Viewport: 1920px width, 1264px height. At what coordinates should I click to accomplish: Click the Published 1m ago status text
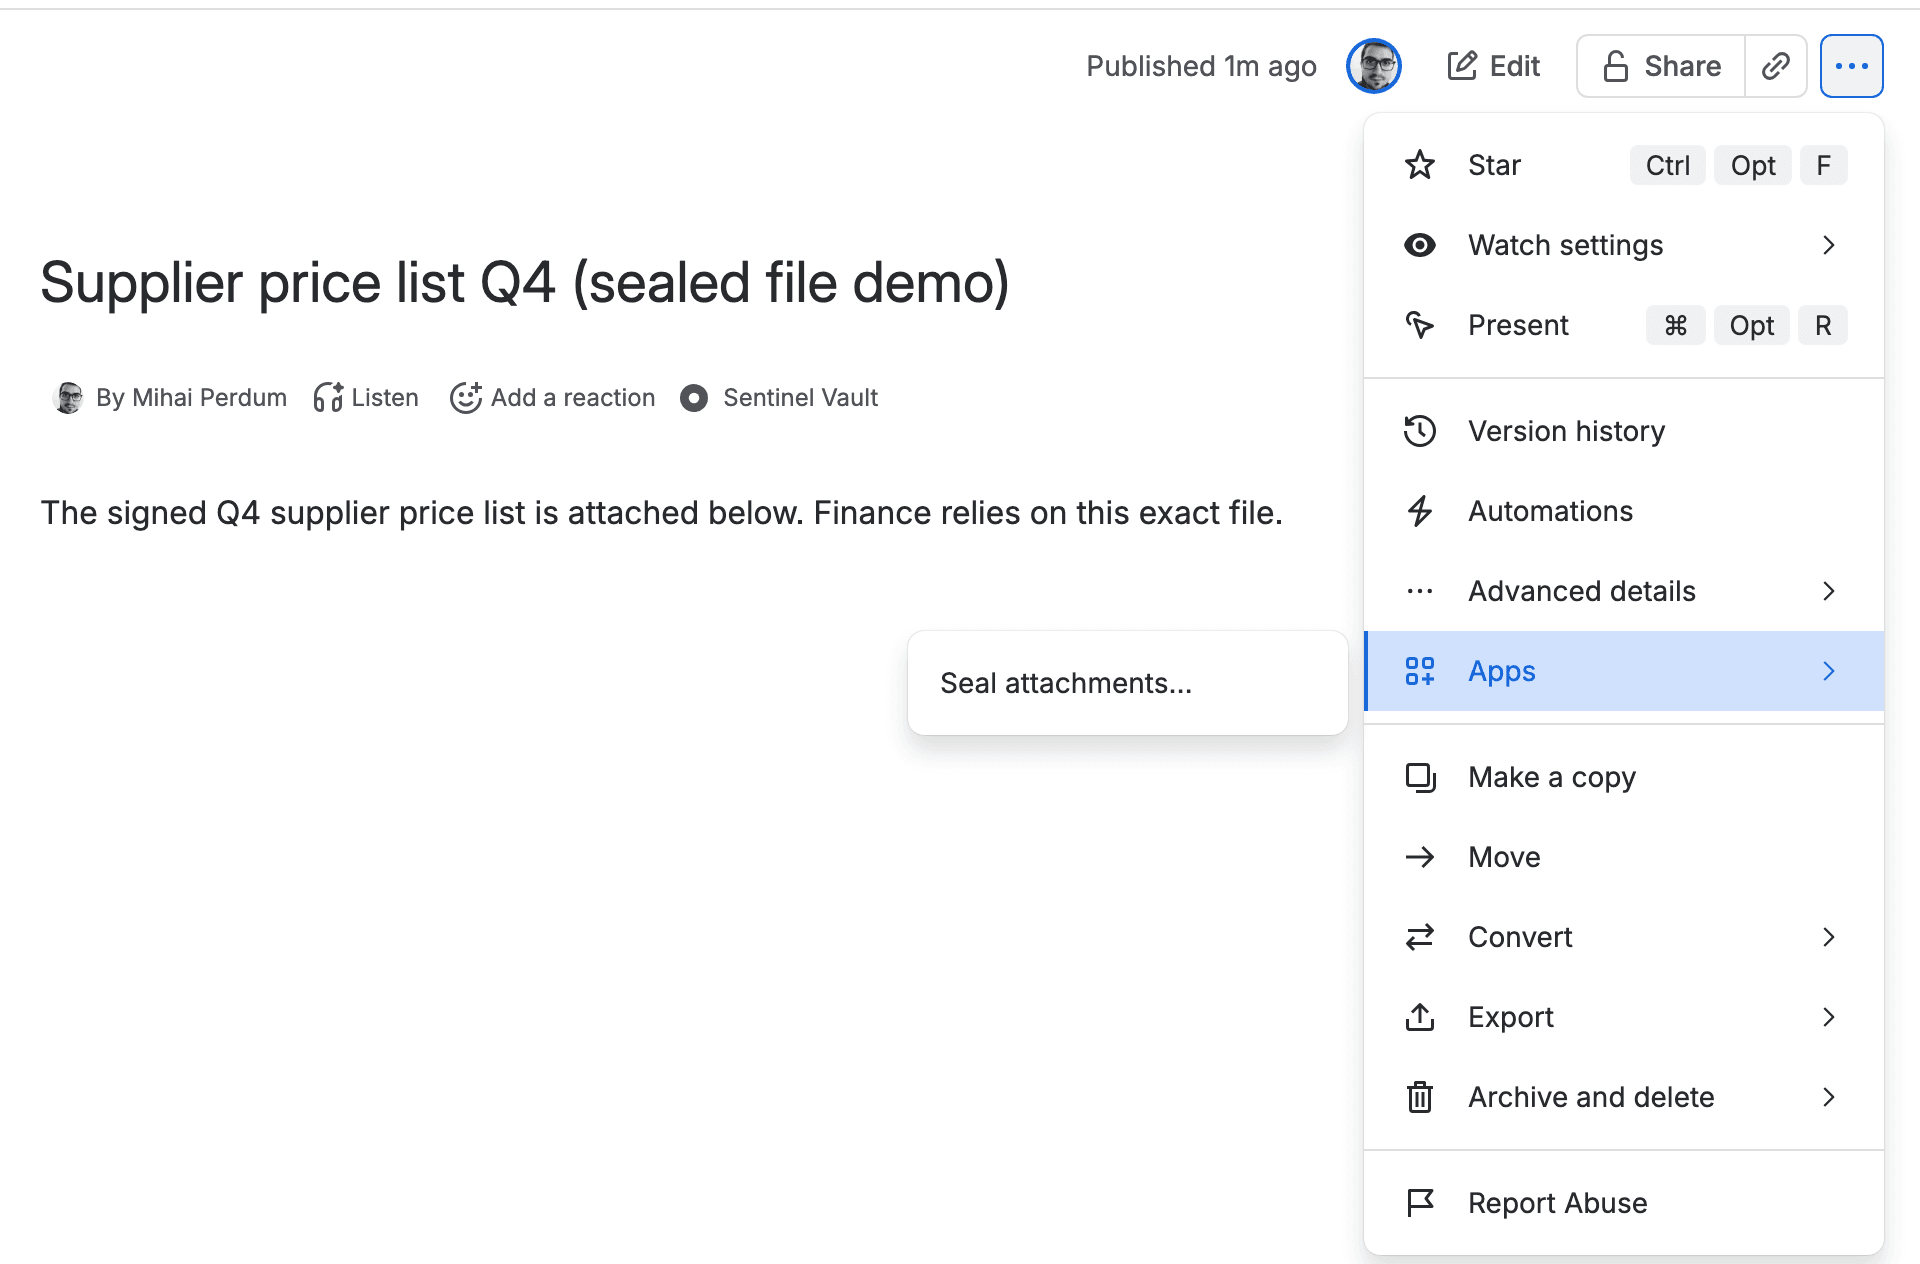point(1201,66)
